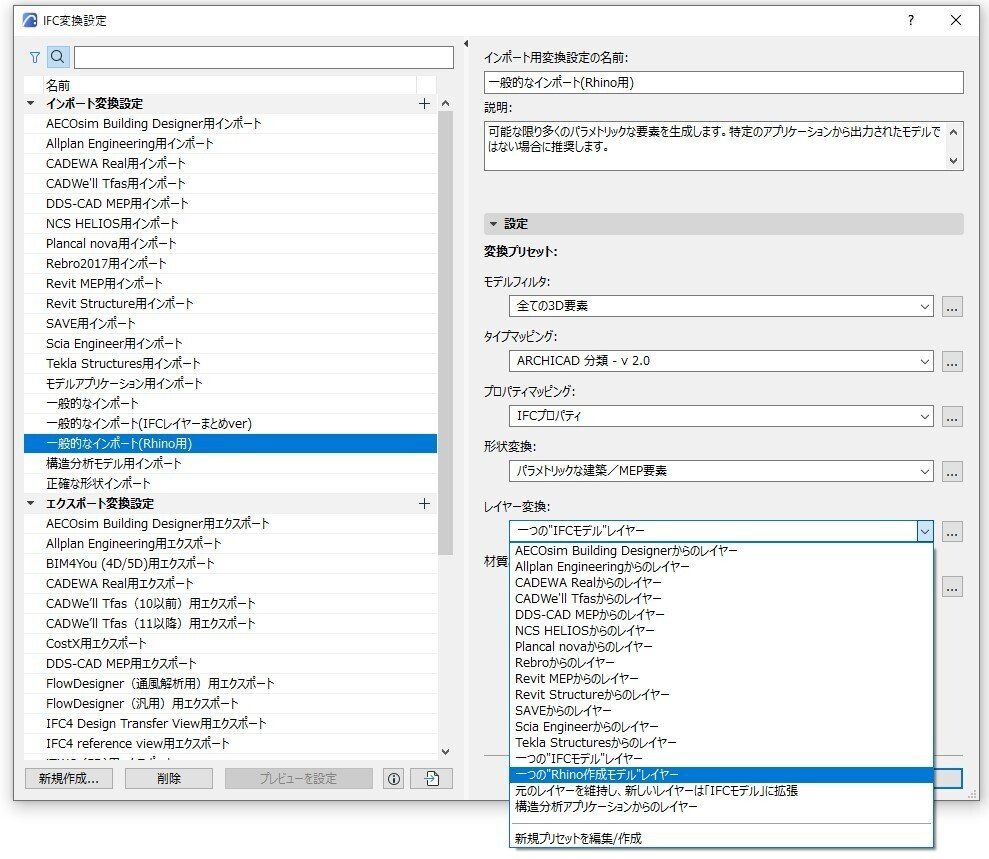Open the 形状変換 dropdown
The height and width of the screenshot is (859, 989).
click(721, 471)
